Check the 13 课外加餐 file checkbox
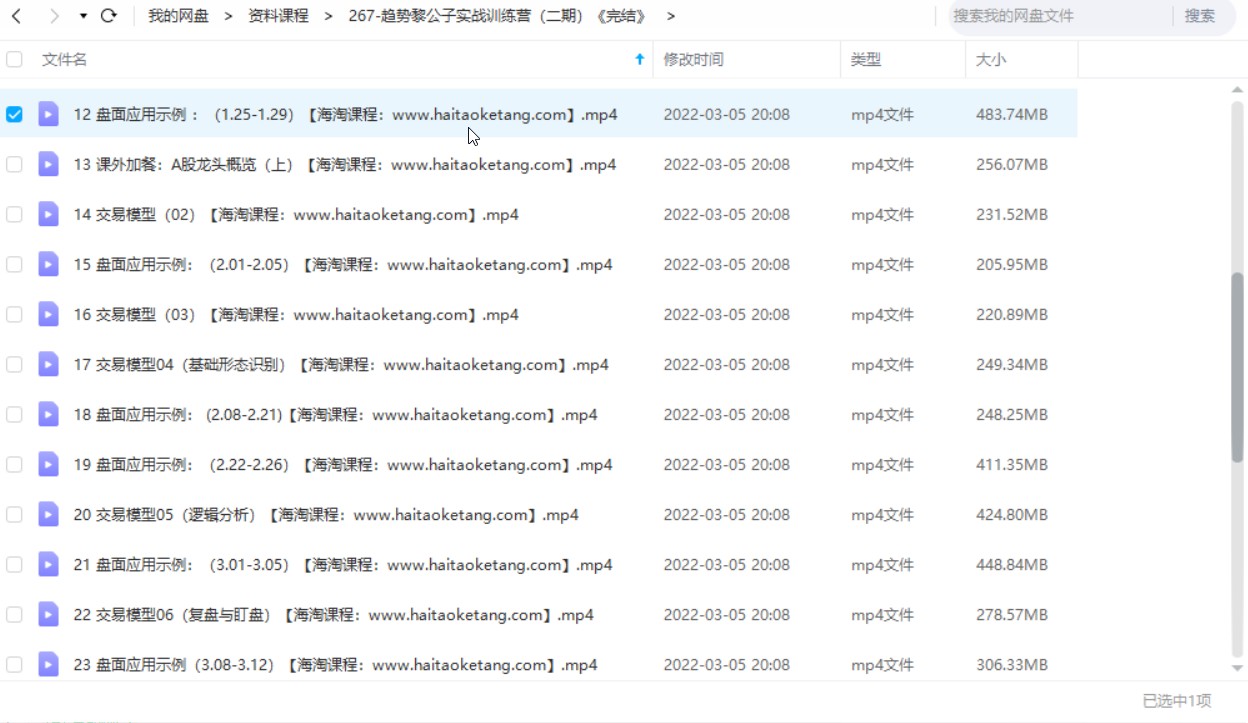The width and height of the screenshot is (1248, 723). 14,164
